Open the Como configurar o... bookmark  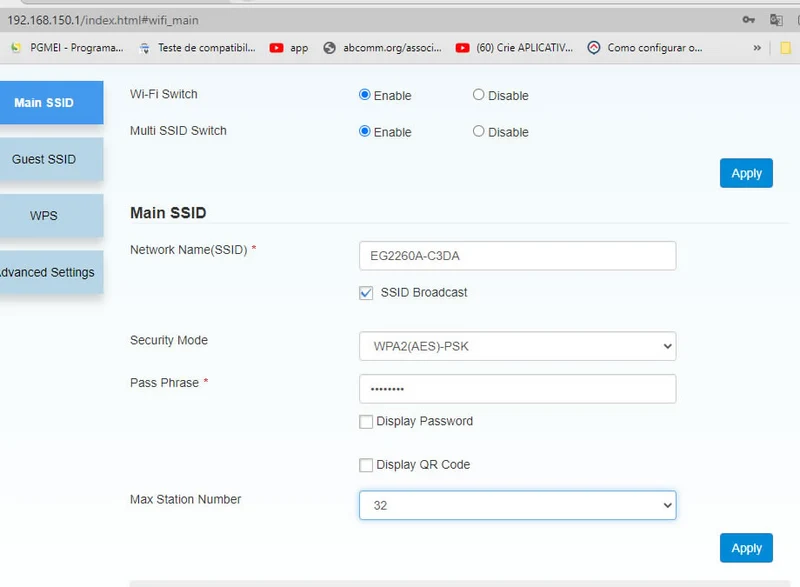coord(645,47)
